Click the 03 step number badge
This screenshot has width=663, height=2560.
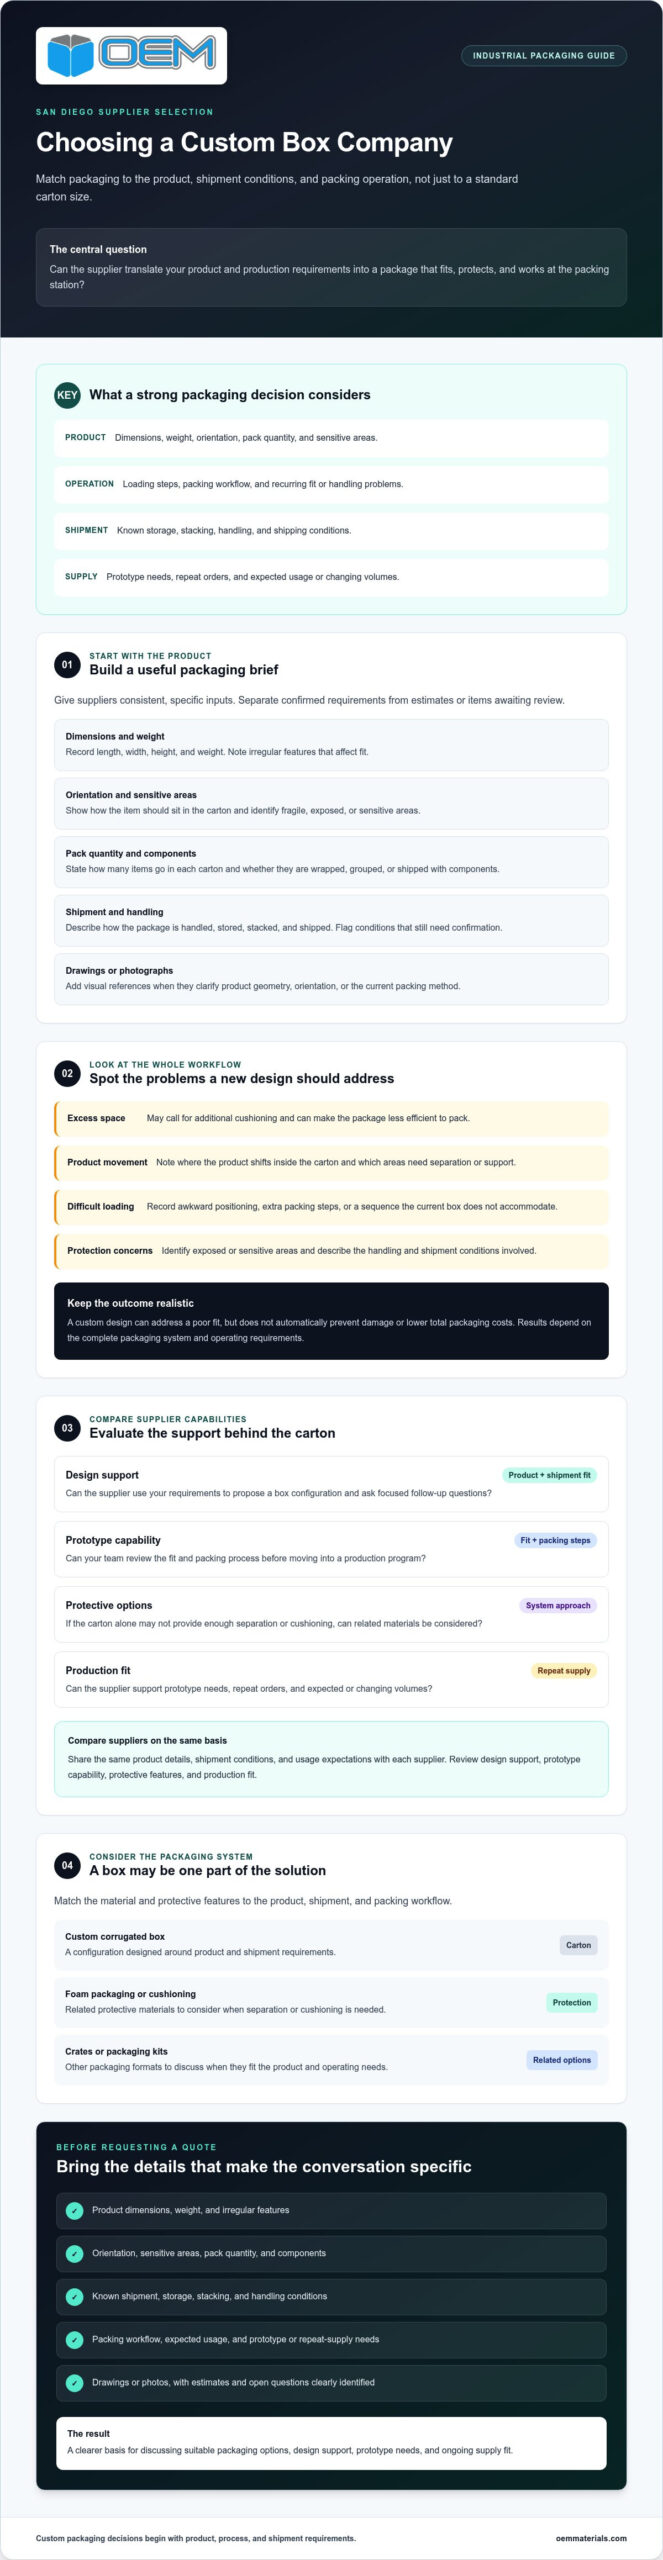(x=67, y=1427)
